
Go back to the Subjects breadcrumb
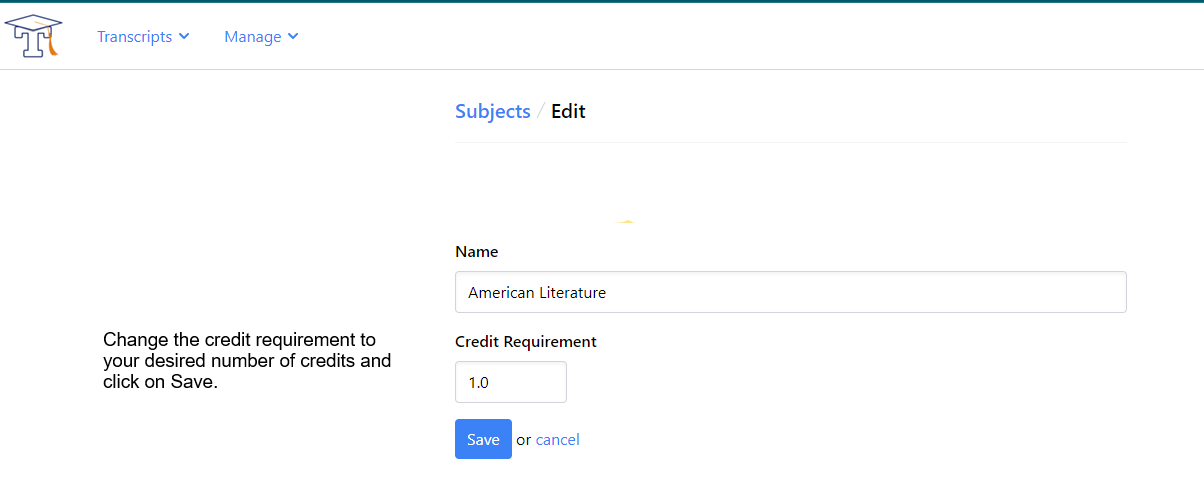[x=492, y=111]
